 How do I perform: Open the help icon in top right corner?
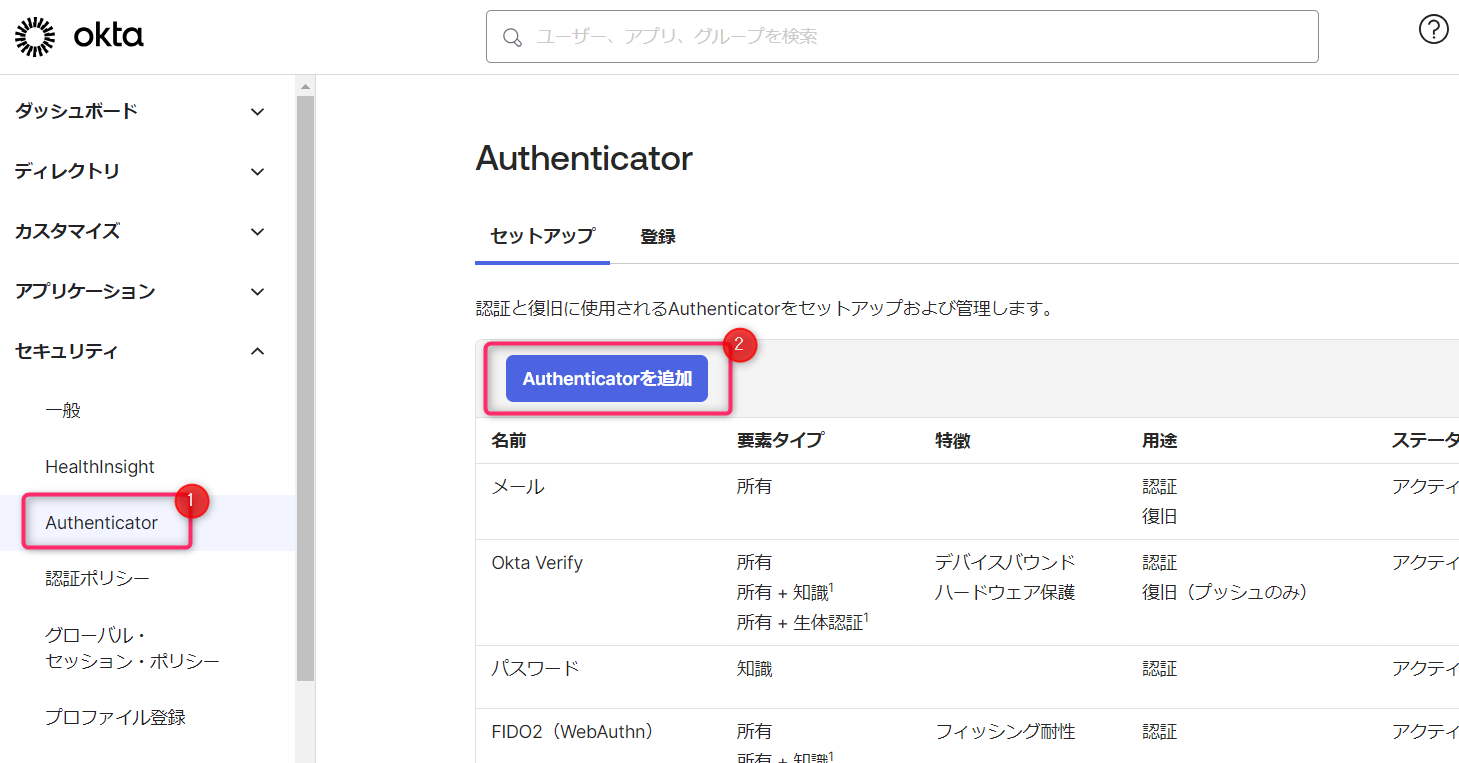1433,29
